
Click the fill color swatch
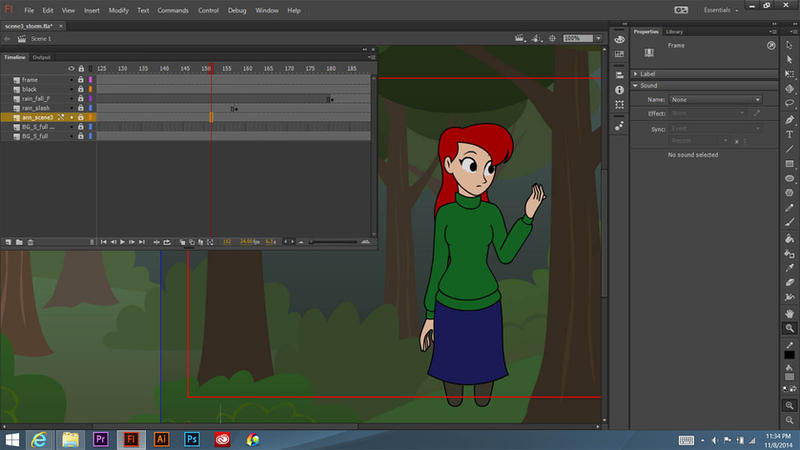[789, 377]
